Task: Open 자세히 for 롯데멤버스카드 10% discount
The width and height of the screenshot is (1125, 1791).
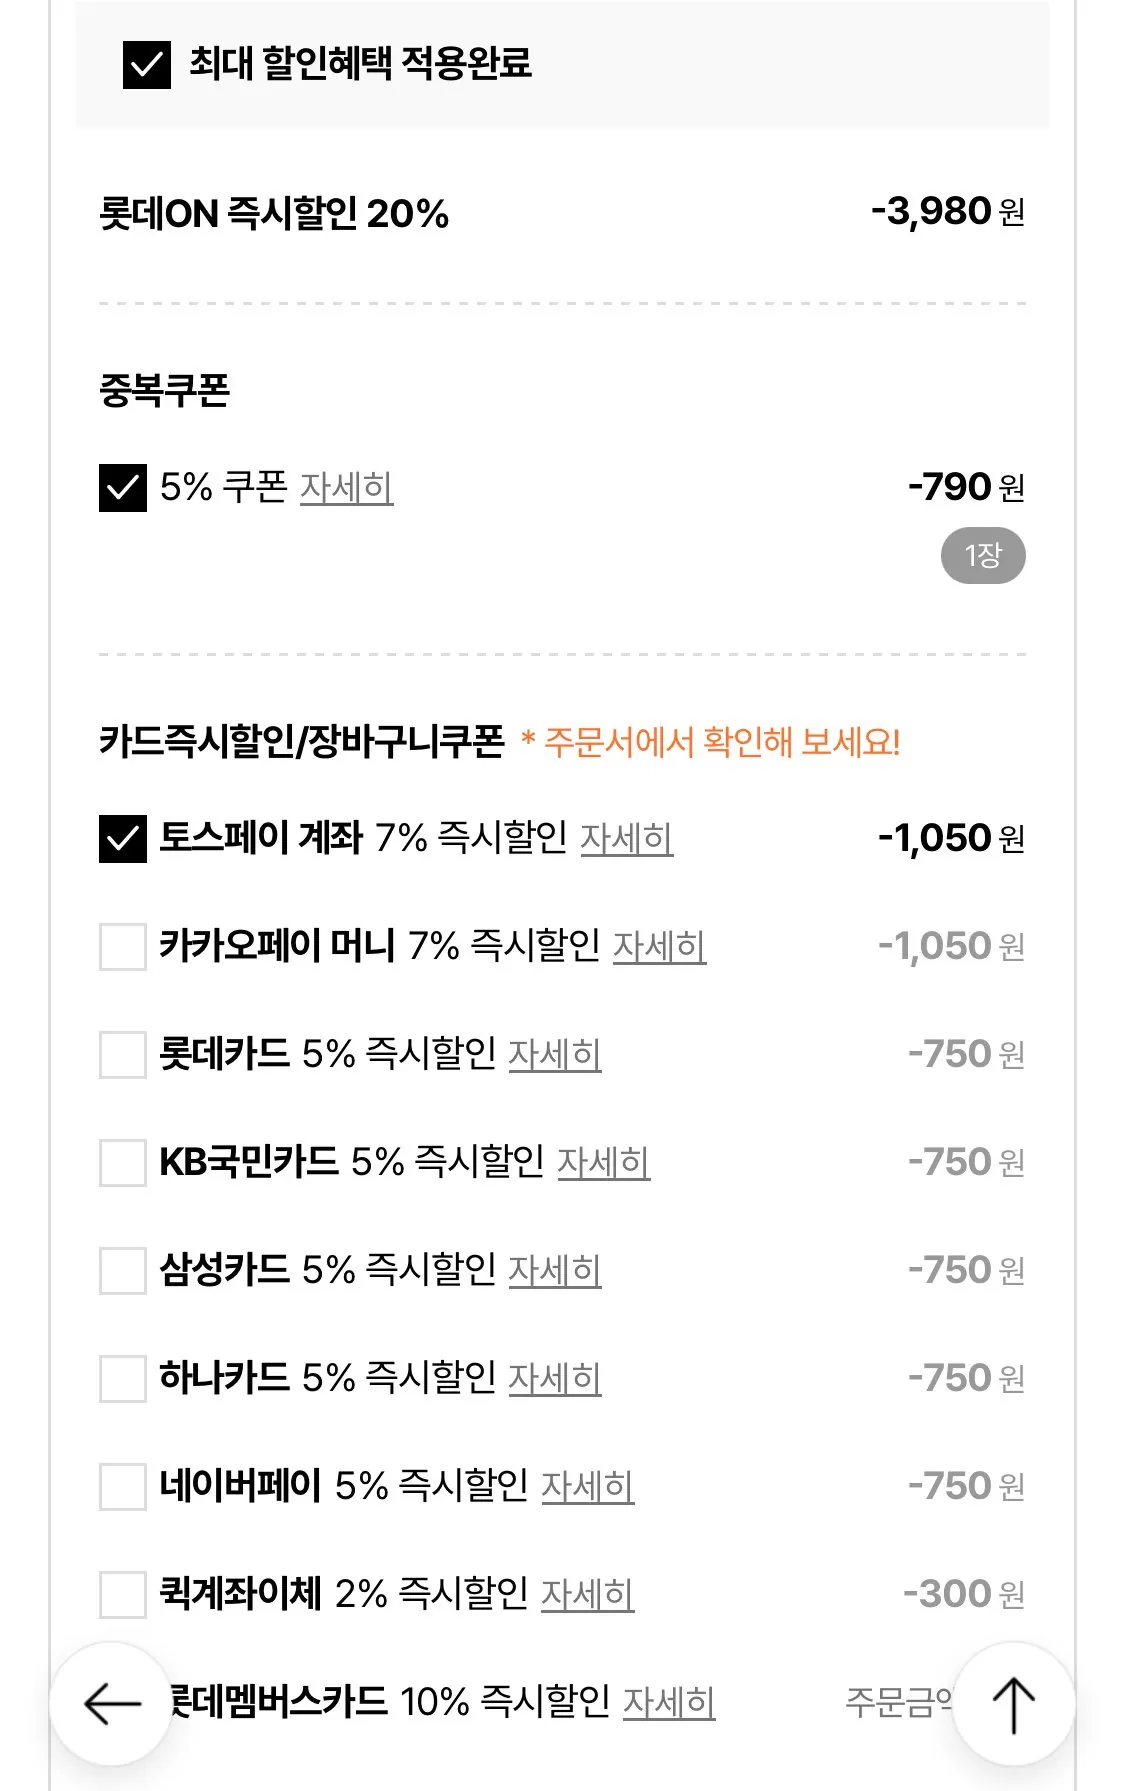Action: point(668,1700)
